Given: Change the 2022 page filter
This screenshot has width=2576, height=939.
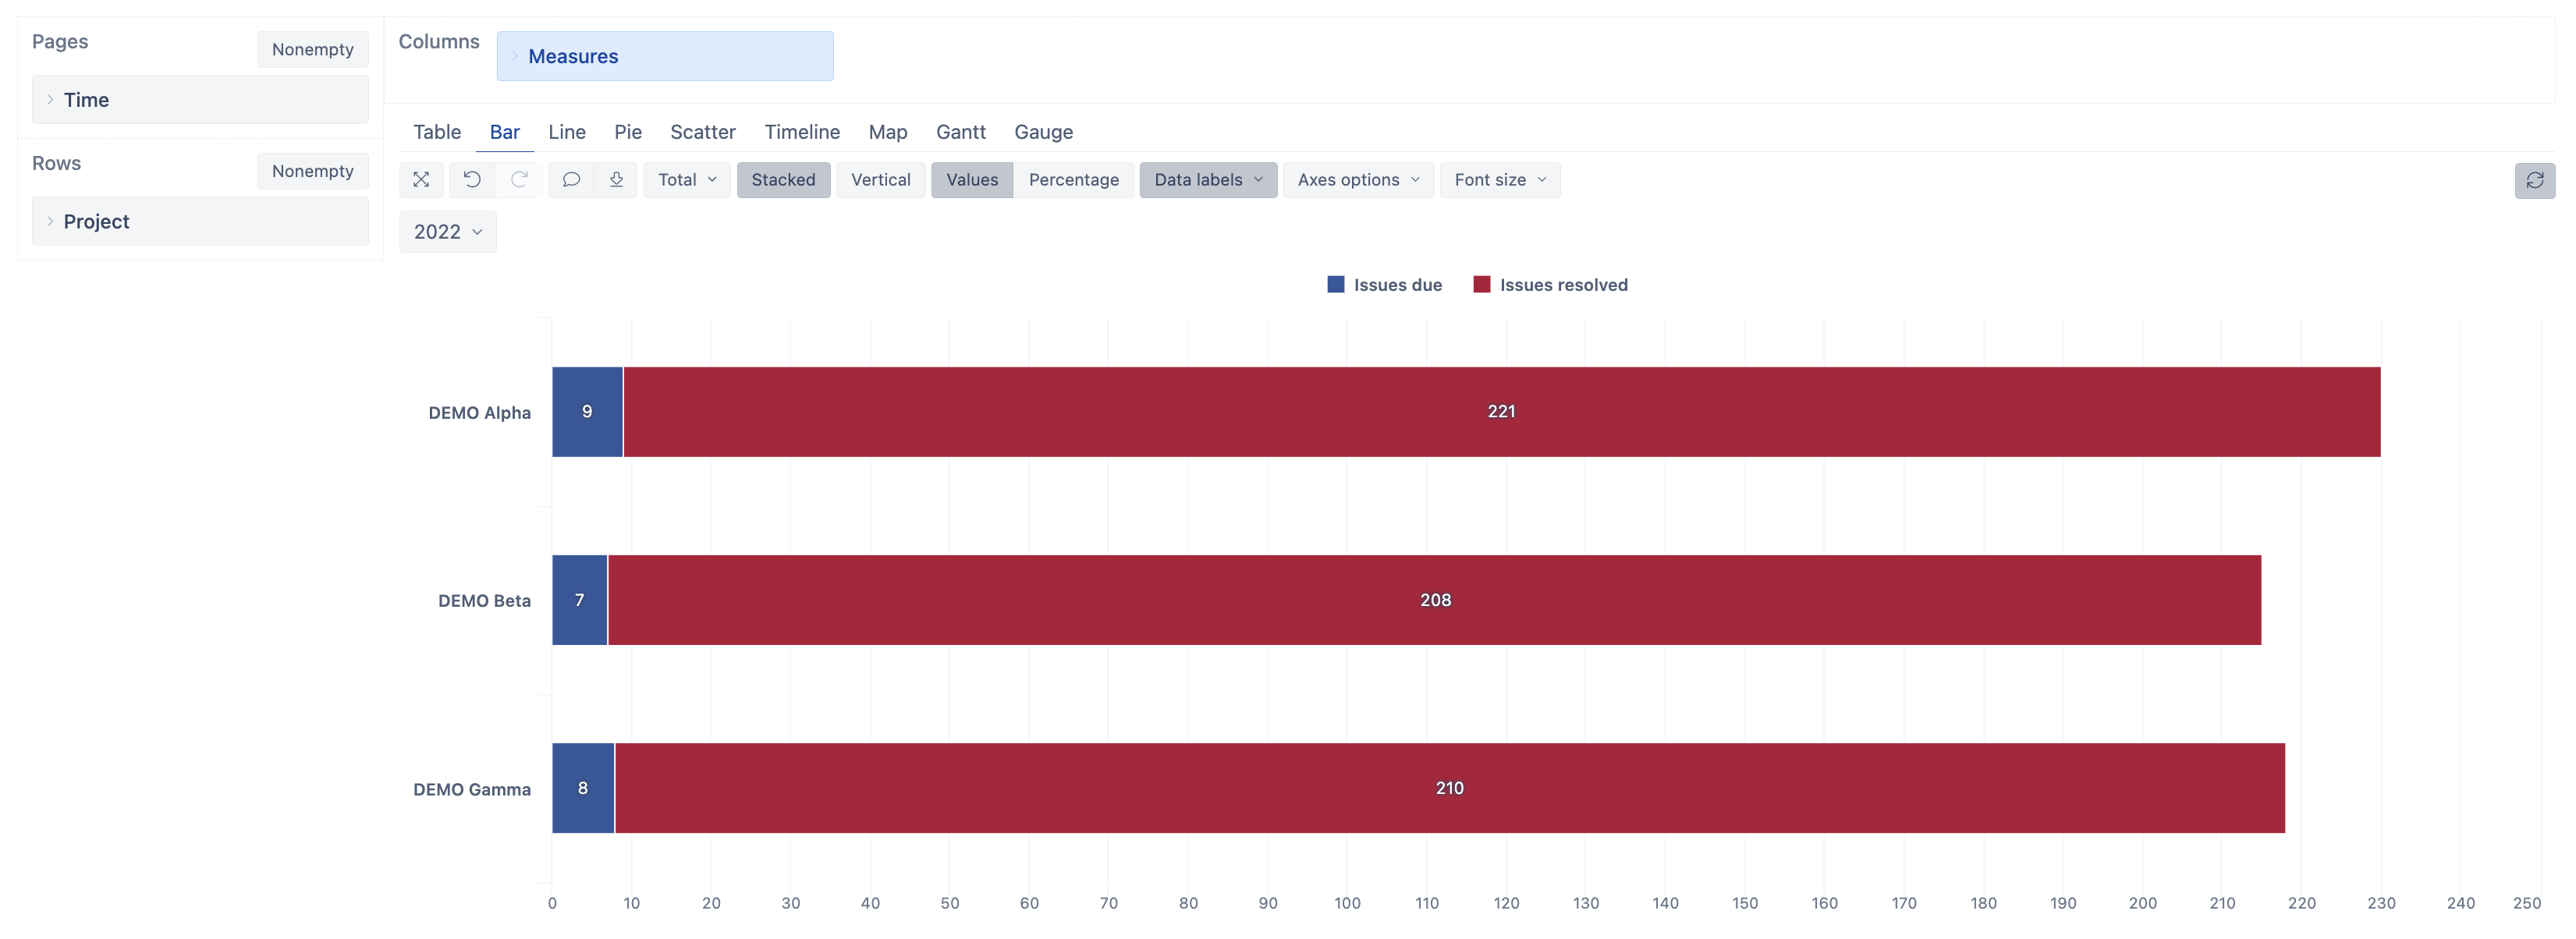Looking at the screenshot, I should [x=447, y=231].
